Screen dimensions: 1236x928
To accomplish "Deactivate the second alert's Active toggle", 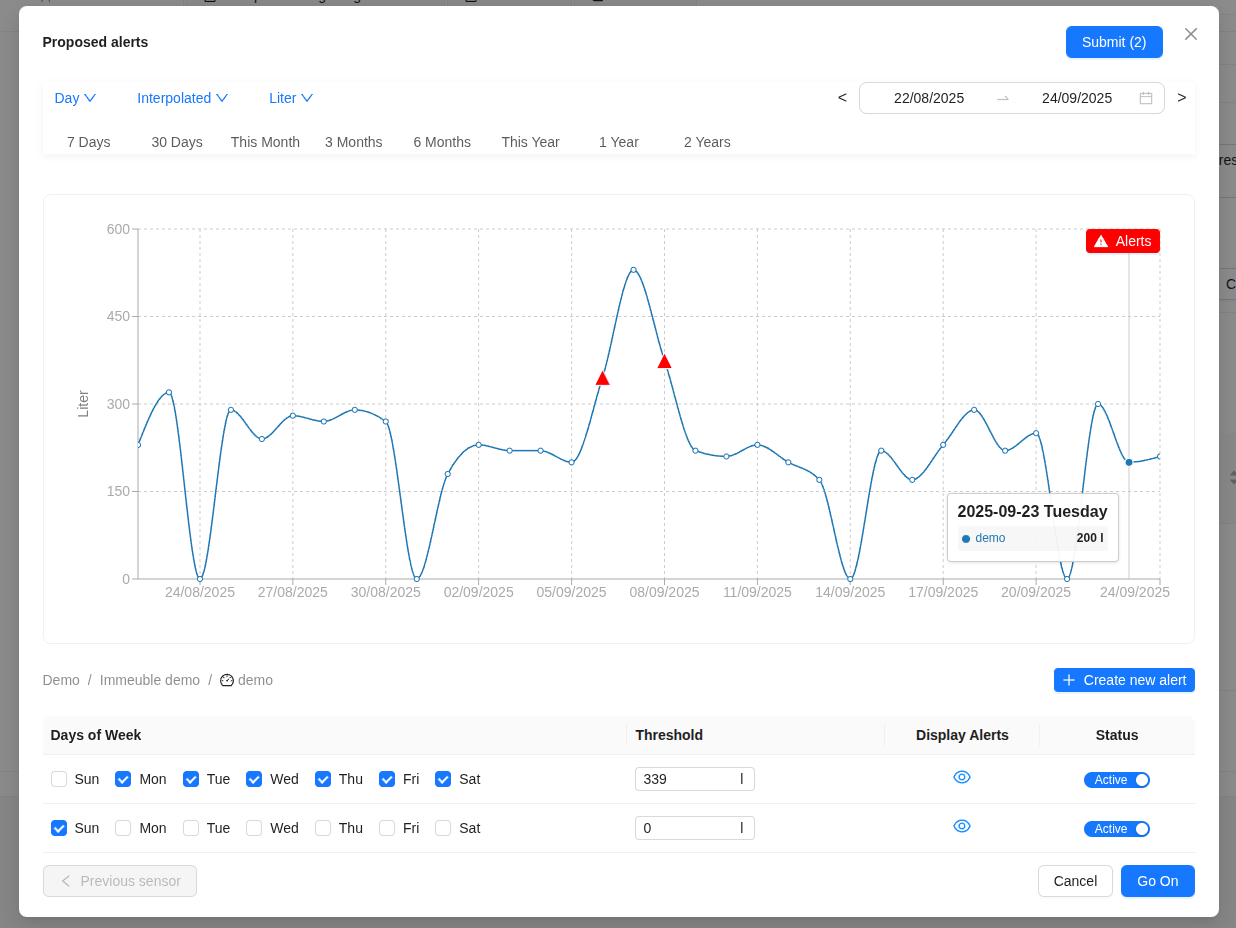I will tap(1117, 828).
